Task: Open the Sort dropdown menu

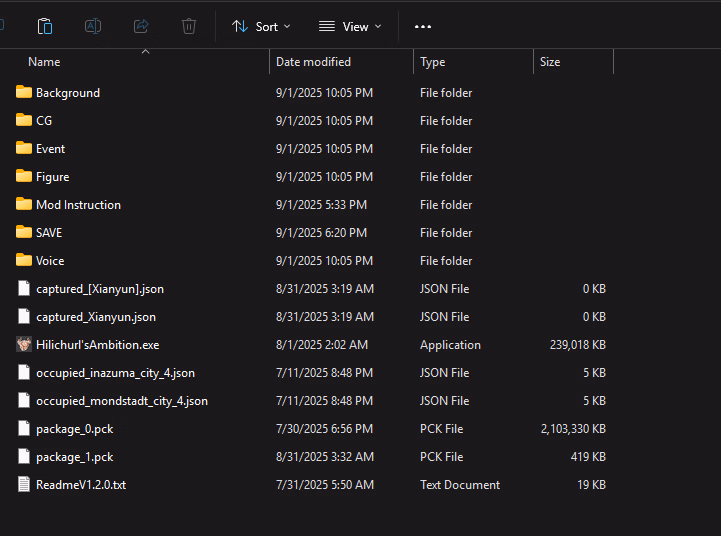Action: point(261,26)
